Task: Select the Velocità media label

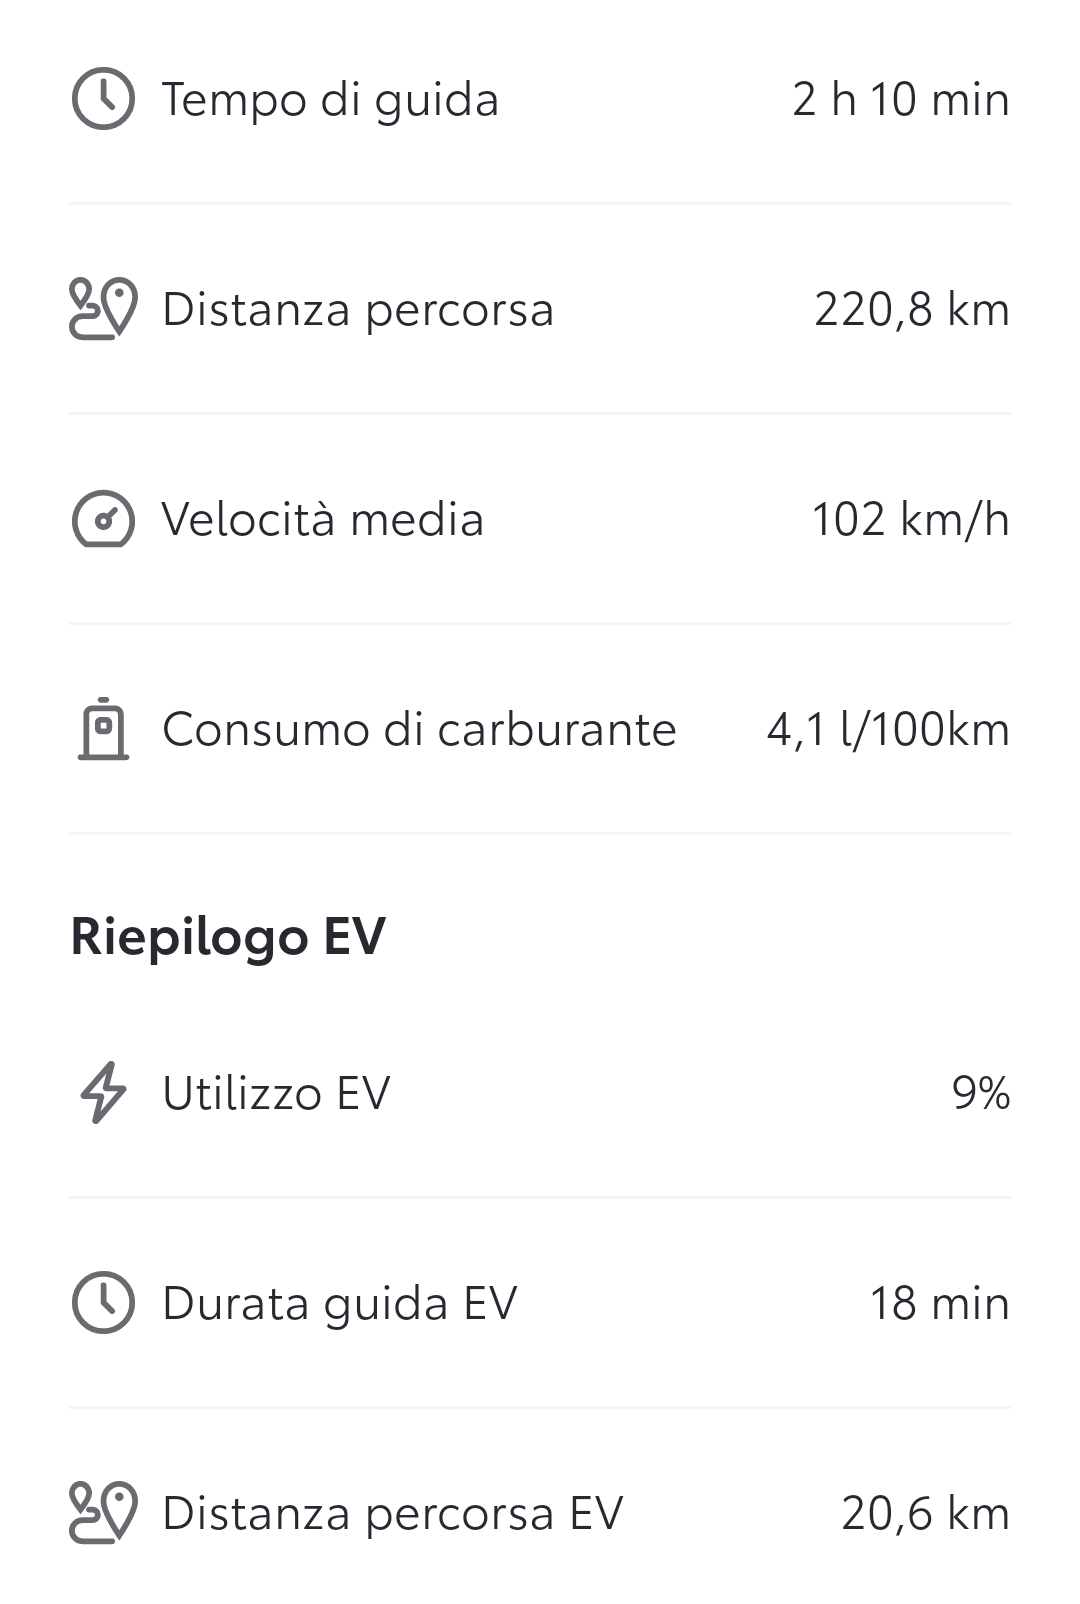Action: coord(323,520)
